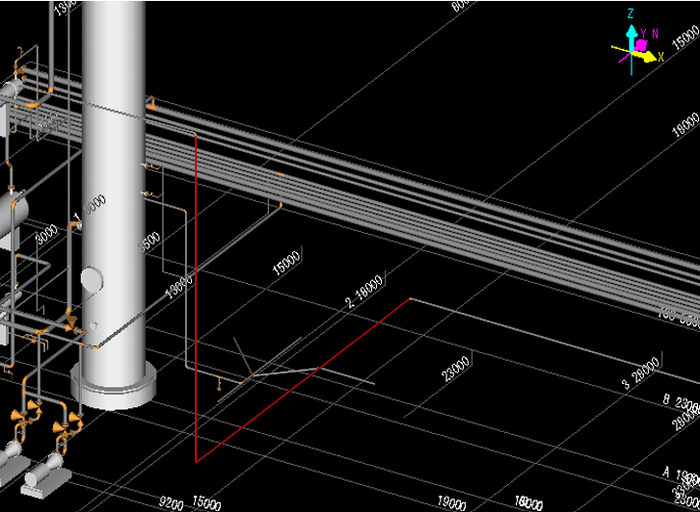Pick the circular manhole on the column
This screenshot has width=700, height=512.
(x=92, y=279)
